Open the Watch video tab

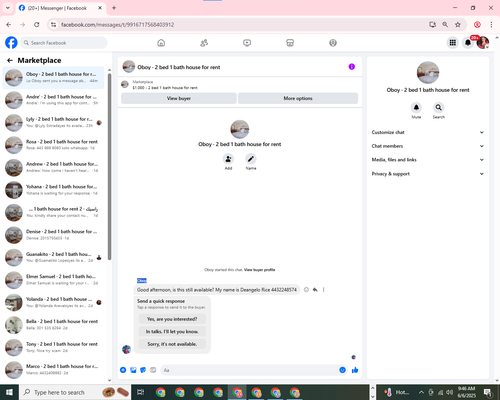coord(247,43)
